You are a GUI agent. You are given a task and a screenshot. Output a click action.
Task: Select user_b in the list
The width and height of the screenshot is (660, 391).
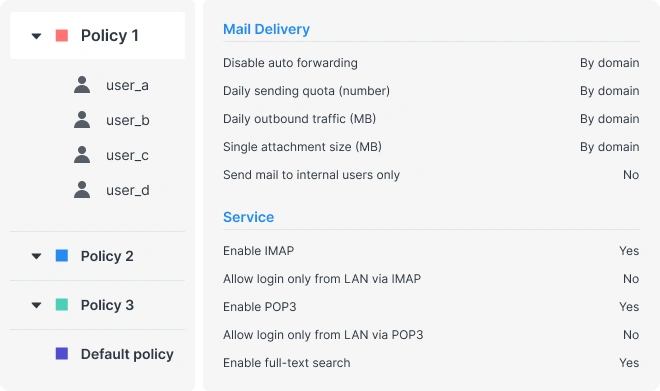click(128, 120)
